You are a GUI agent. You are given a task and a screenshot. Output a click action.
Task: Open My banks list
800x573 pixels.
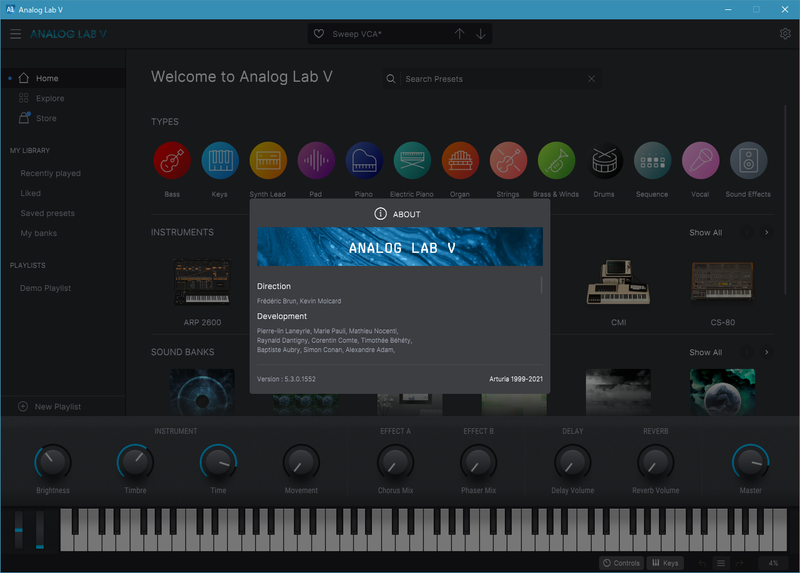tap(39, 233)
